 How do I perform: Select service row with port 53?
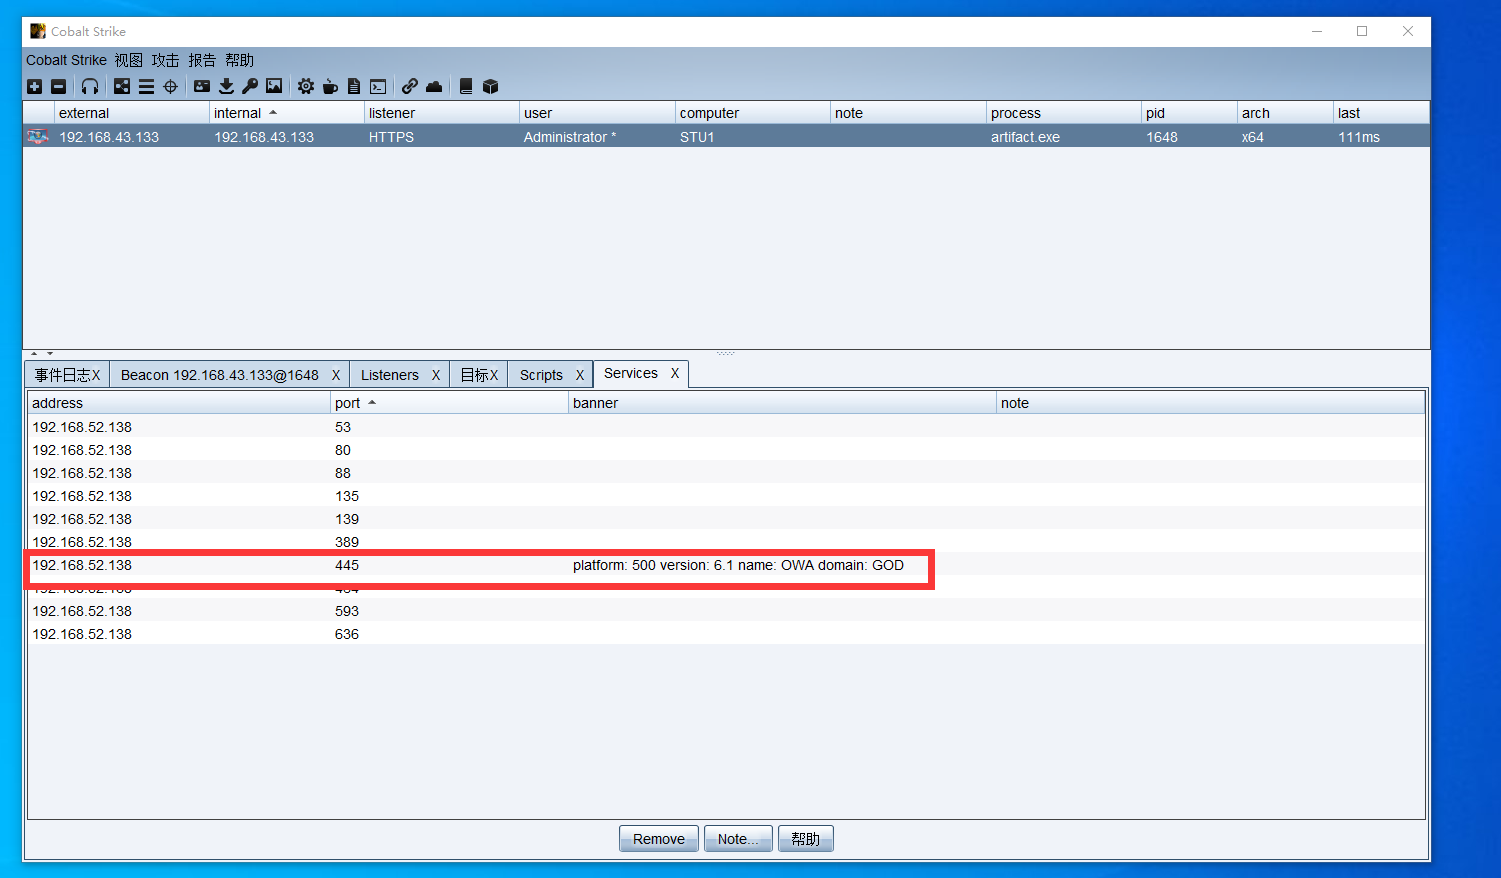pos(726,427)
